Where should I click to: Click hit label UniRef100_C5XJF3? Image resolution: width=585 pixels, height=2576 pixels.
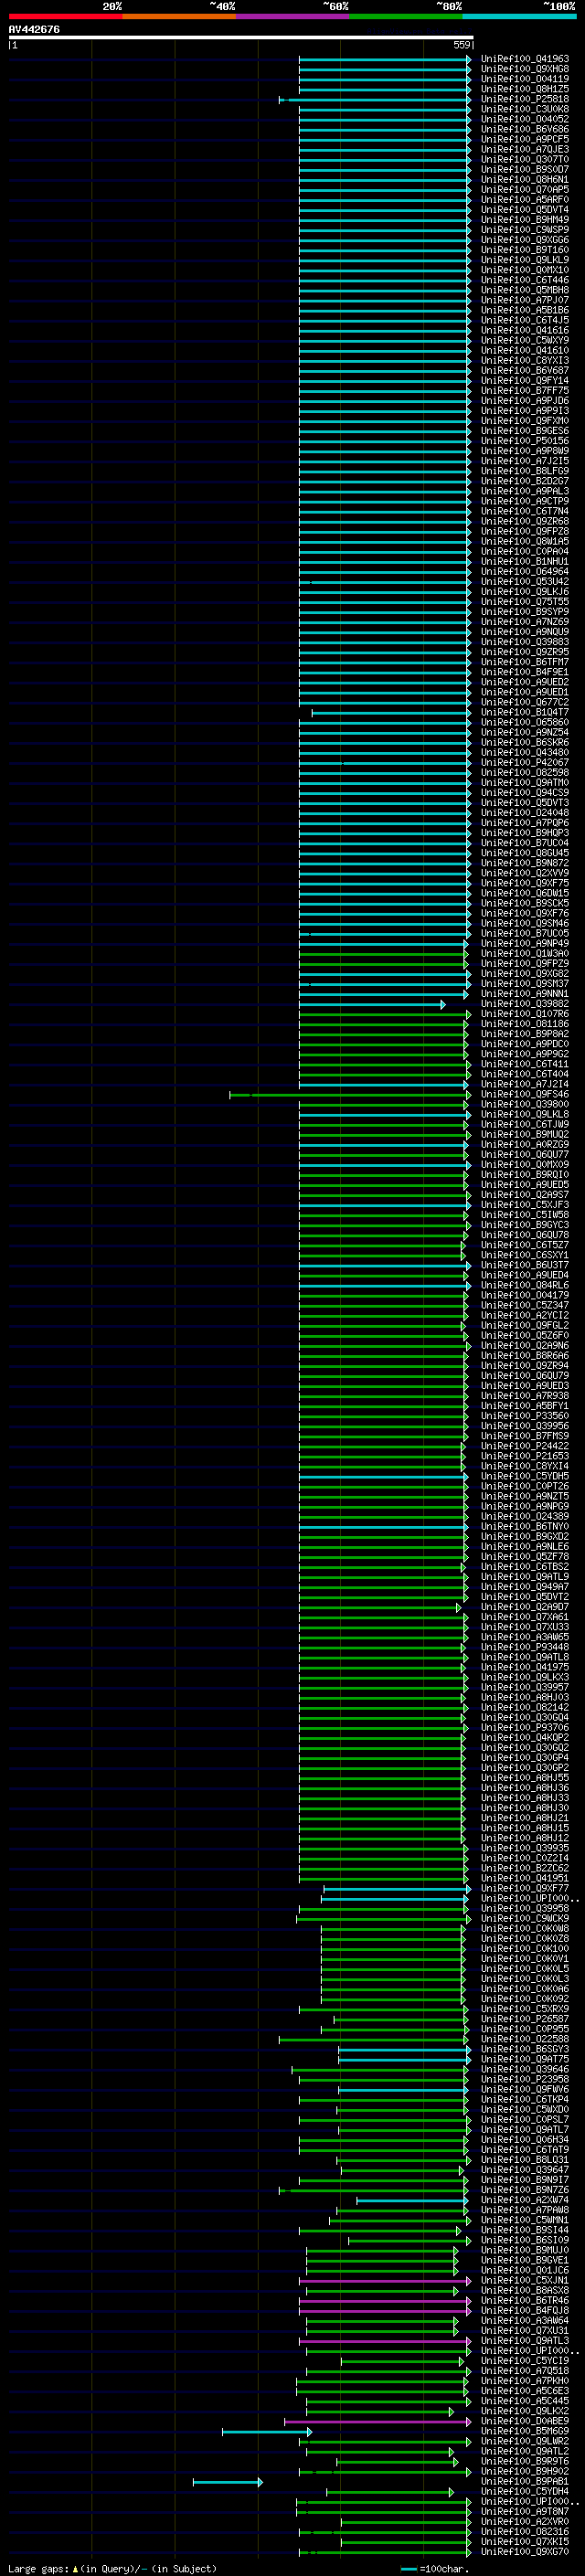coord(524,1205)
